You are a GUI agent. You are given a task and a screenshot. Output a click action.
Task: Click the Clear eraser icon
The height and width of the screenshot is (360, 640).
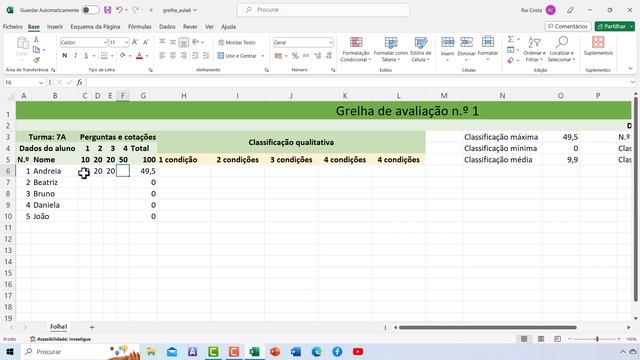[x=511, y=60]
